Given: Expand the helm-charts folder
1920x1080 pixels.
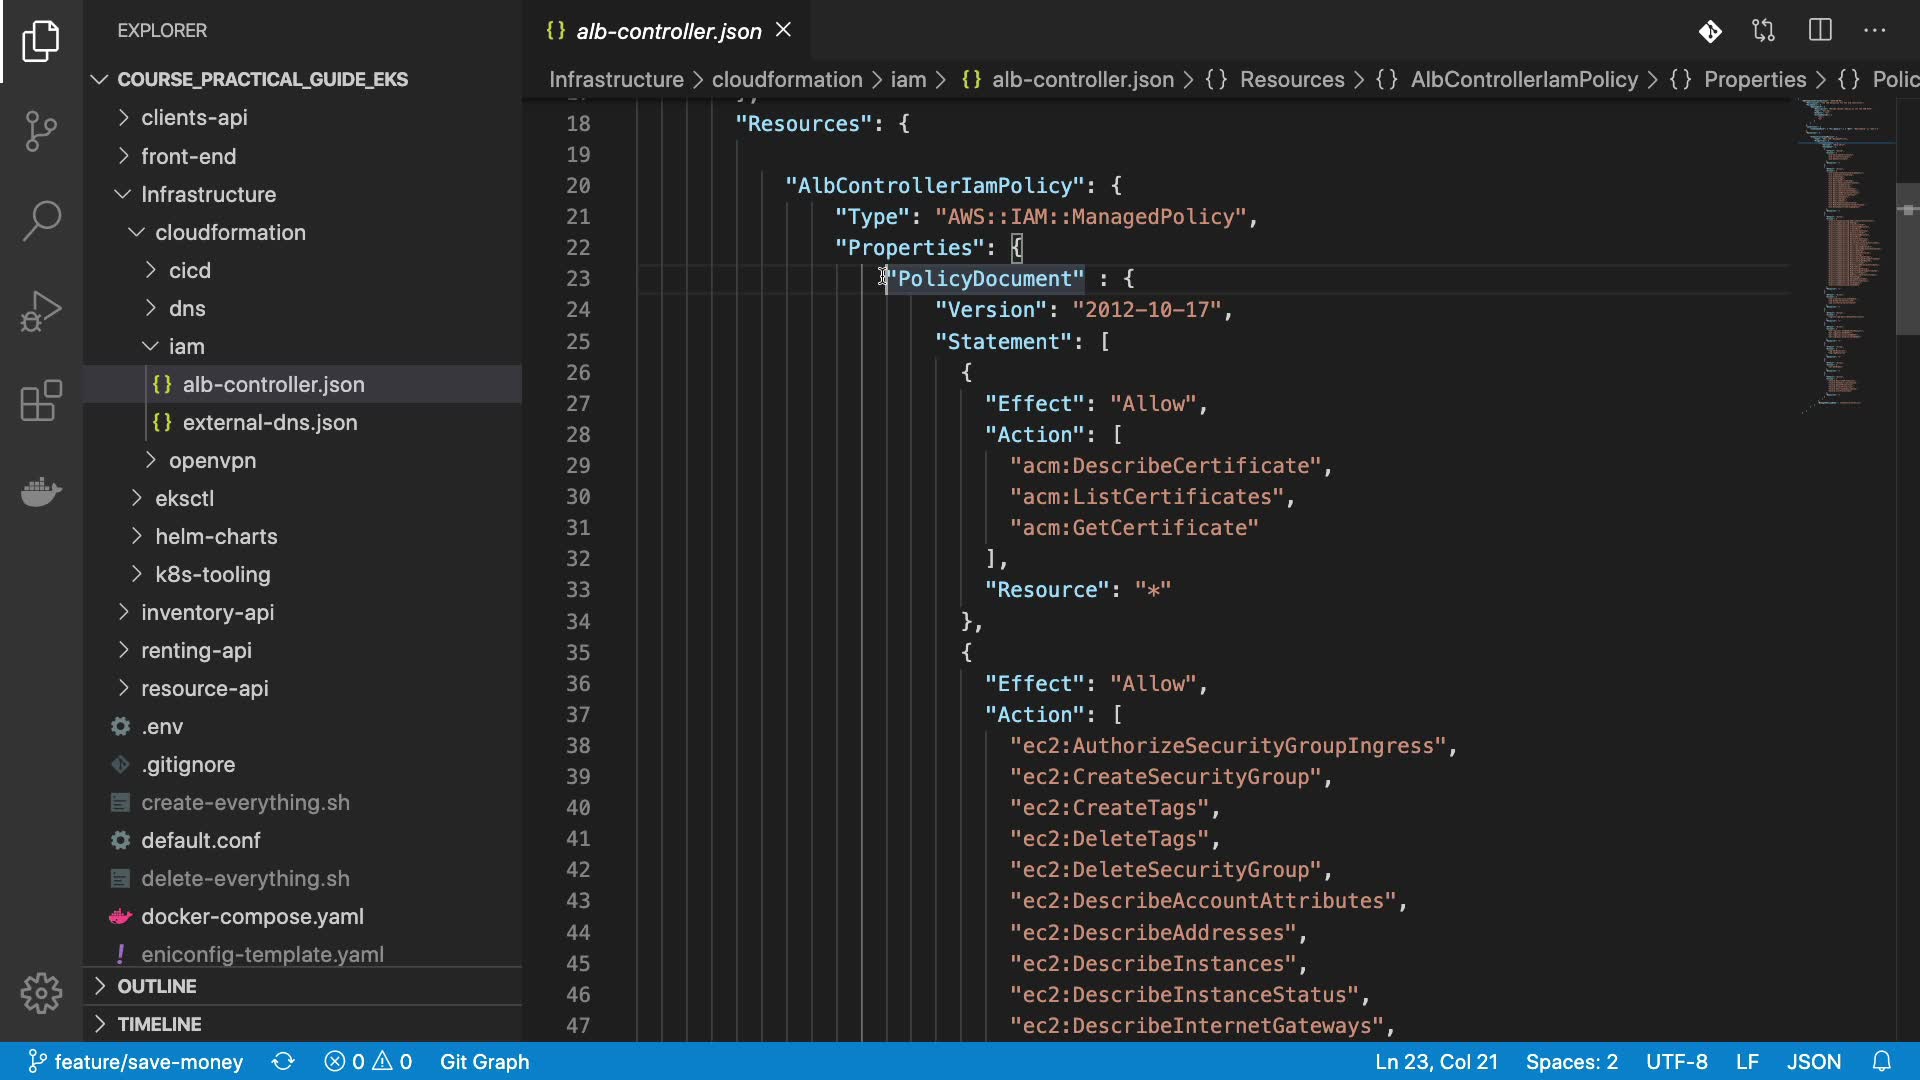Looking at the screenshot, I should tap(216, 536).
